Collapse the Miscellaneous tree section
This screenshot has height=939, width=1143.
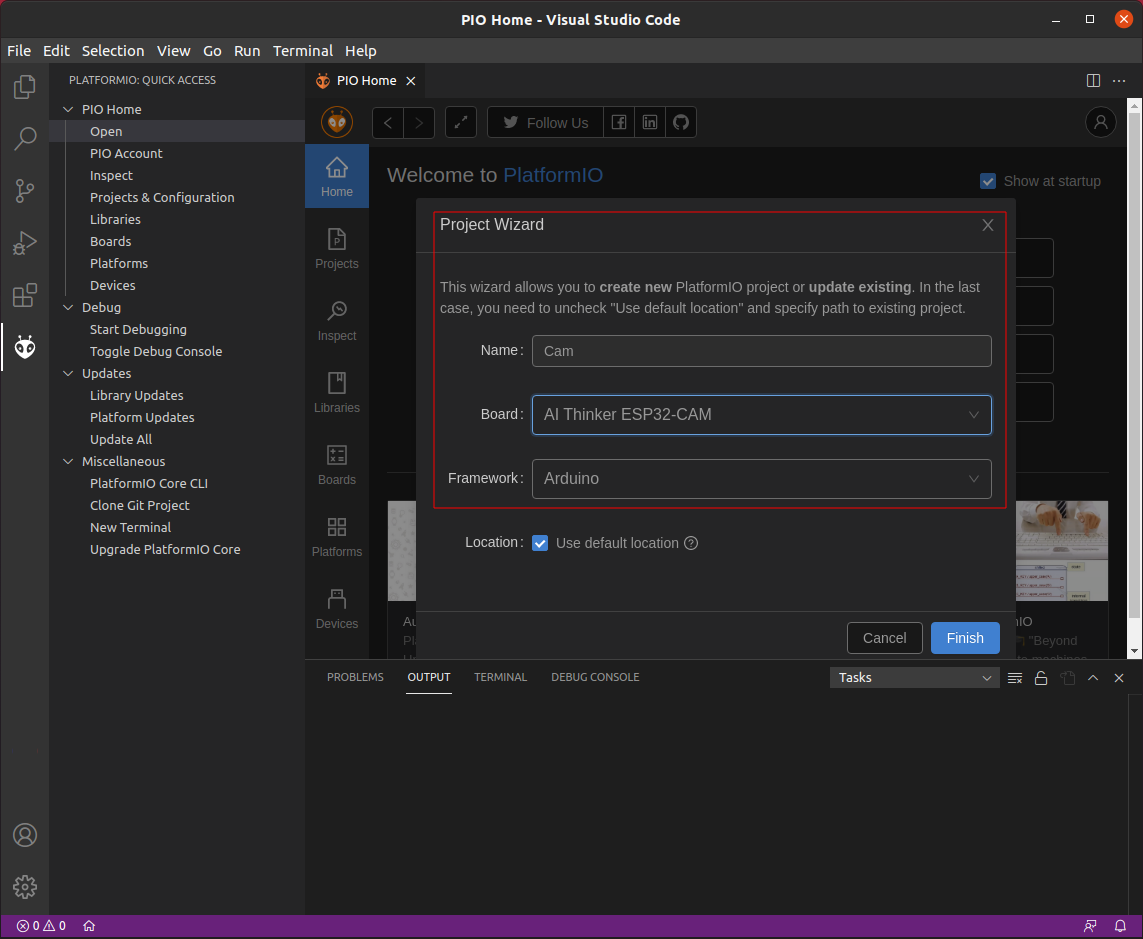69,461
